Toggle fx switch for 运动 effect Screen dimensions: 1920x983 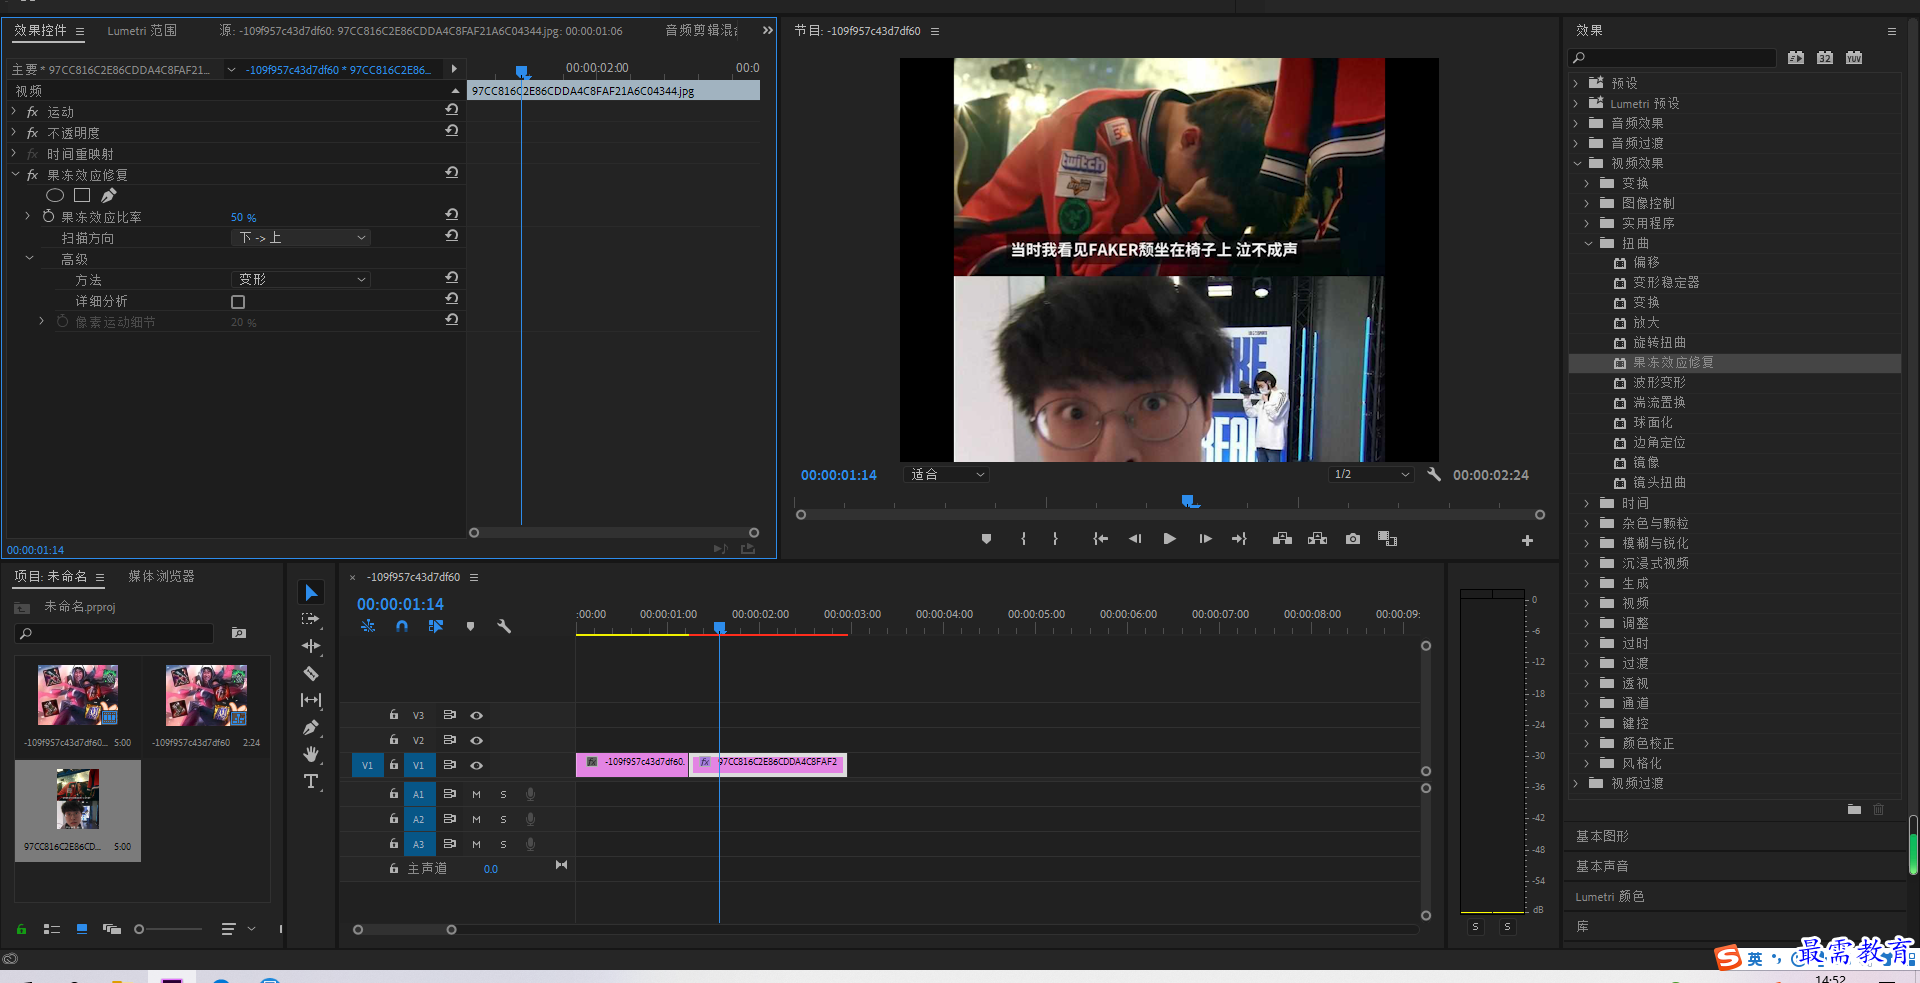coord(32,112)
